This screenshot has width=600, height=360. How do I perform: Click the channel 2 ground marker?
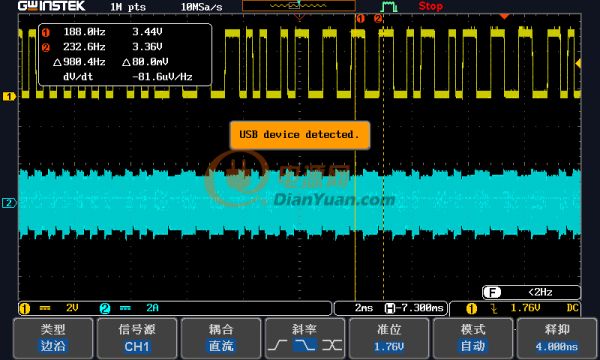(9, 203)
